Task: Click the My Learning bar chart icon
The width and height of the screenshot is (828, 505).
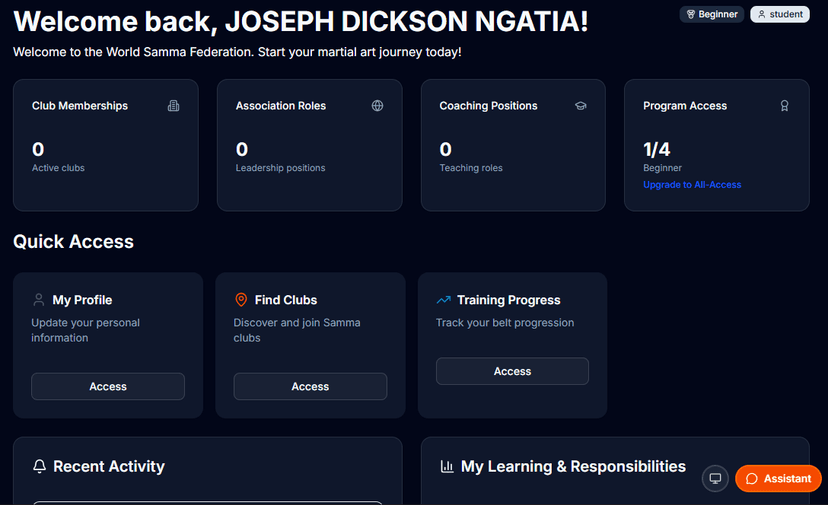Action: [447, 466]
